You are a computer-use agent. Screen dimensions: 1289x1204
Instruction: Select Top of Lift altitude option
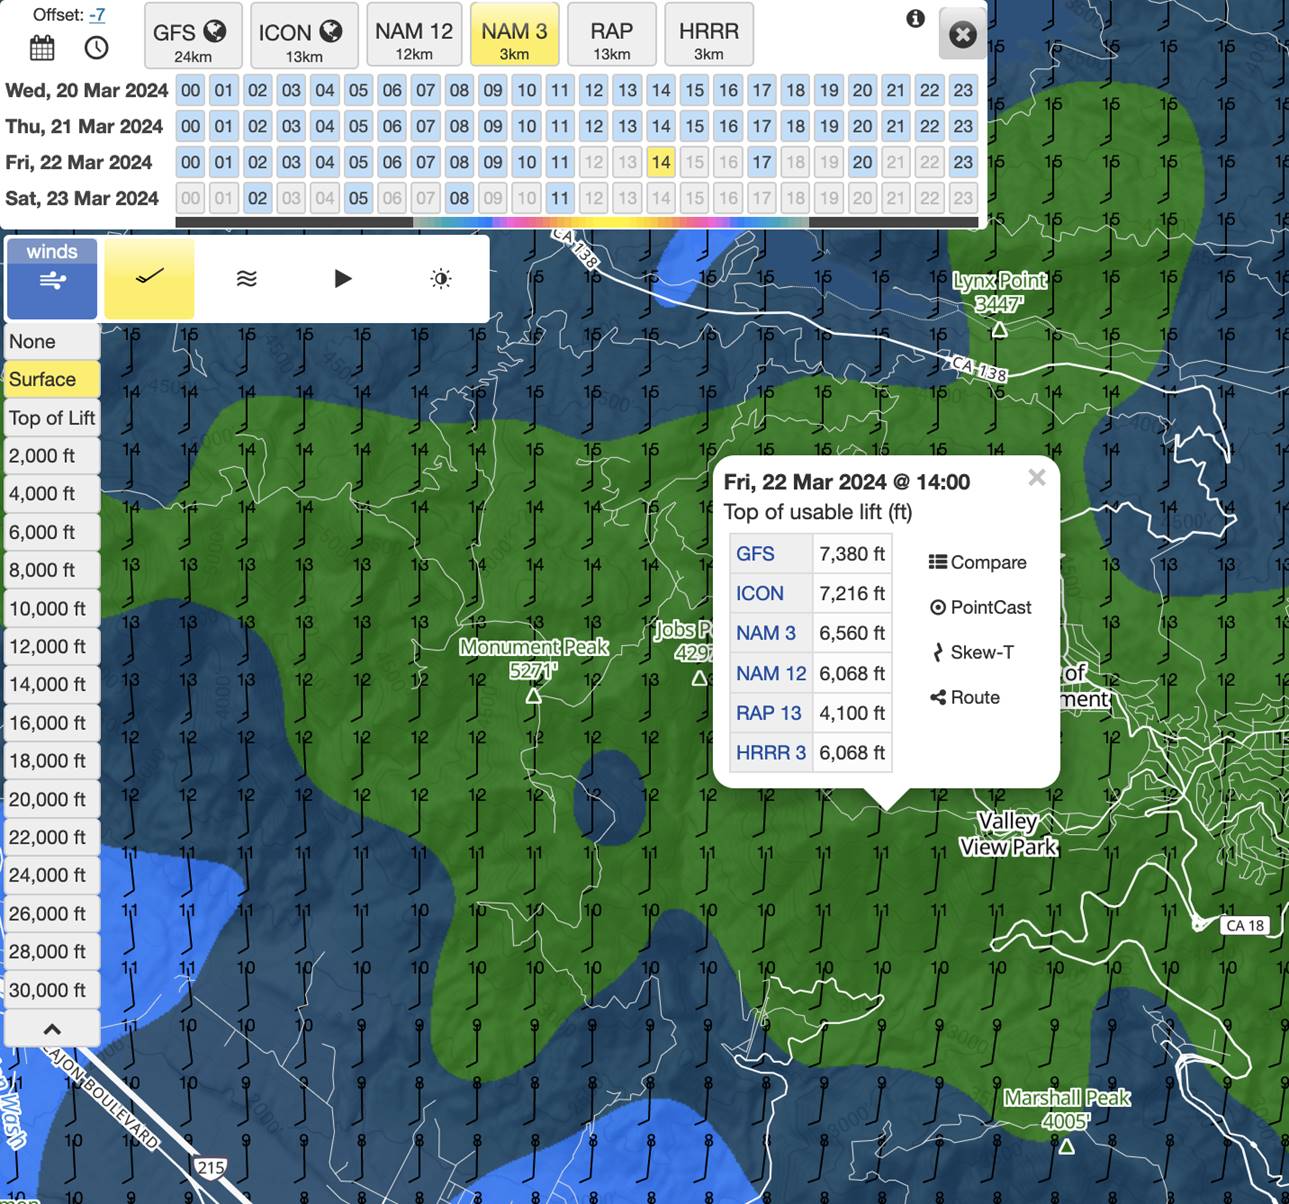coord(52,418)
